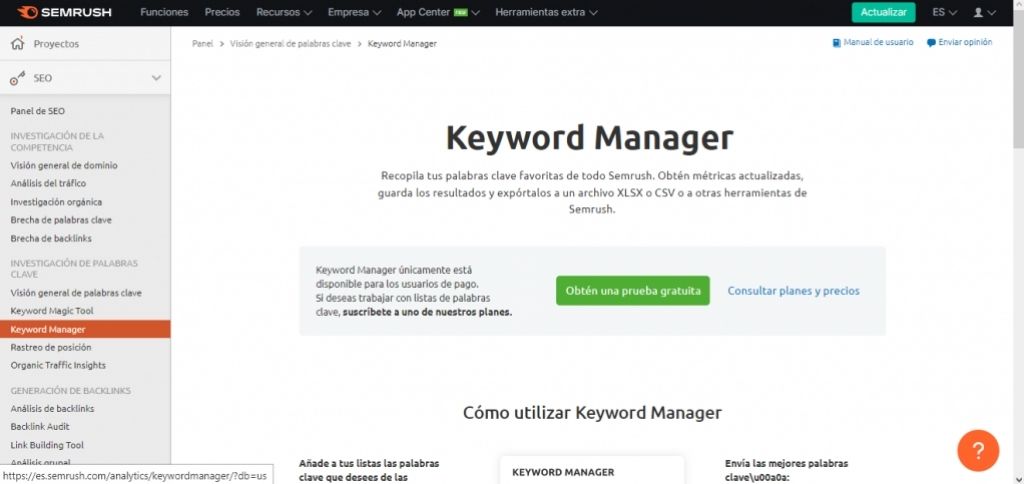Image resolution: width=1024 pixels, height=484 pixels.
Task: Open sidebar Visión general de palabras clave
Action: tap(76, 293)
